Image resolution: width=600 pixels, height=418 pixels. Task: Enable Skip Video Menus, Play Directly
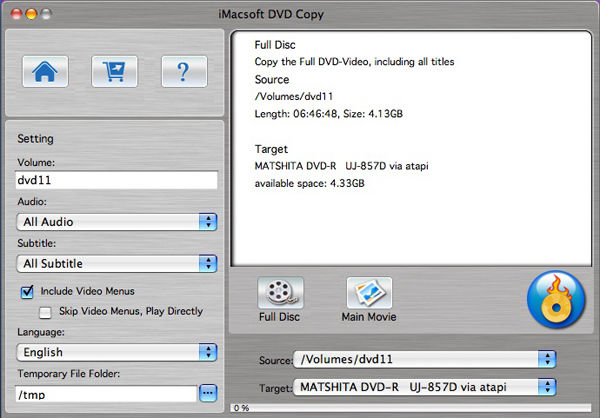click(x=45, y=312)
